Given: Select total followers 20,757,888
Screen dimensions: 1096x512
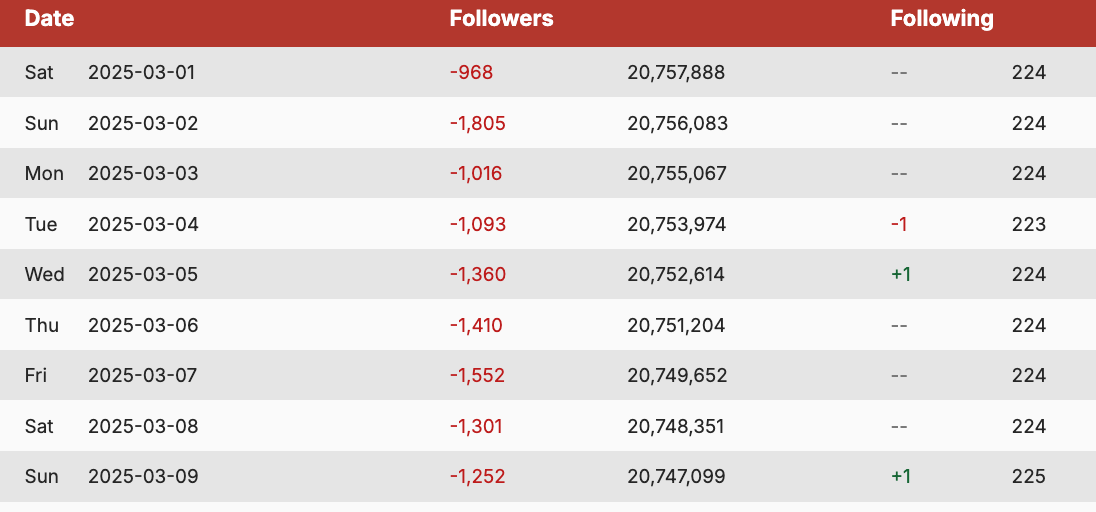Looking at the screenshot, I should pos(676,72).
